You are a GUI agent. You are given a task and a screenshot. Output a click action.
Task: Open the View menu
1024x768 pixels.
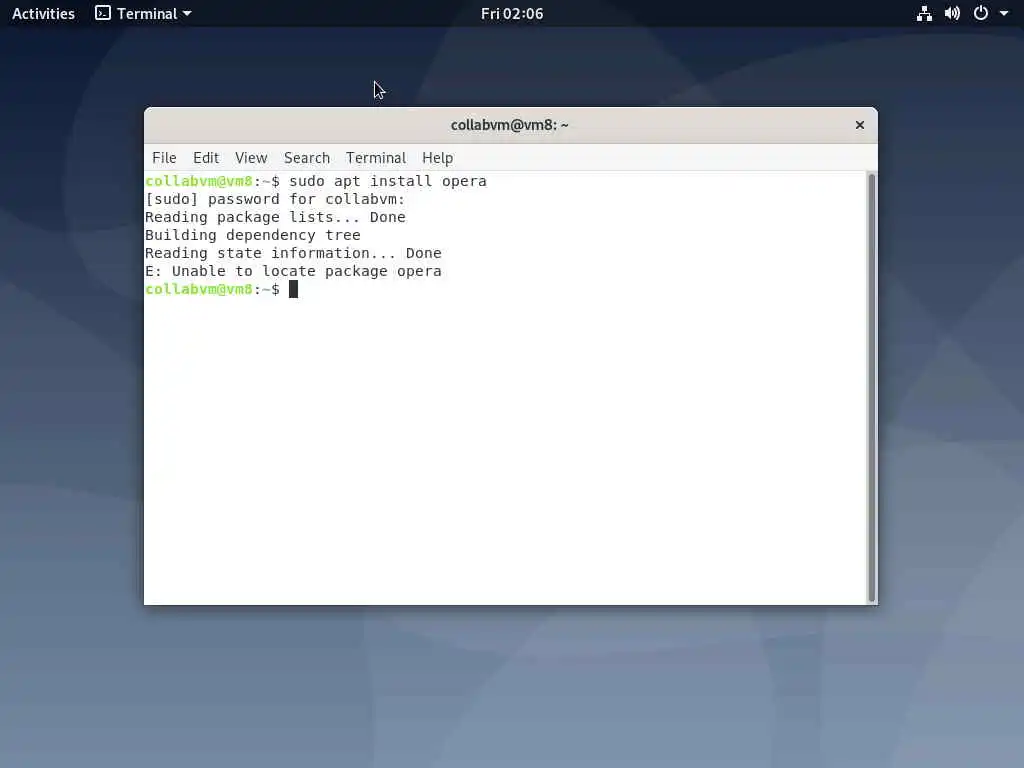(251, 158)
